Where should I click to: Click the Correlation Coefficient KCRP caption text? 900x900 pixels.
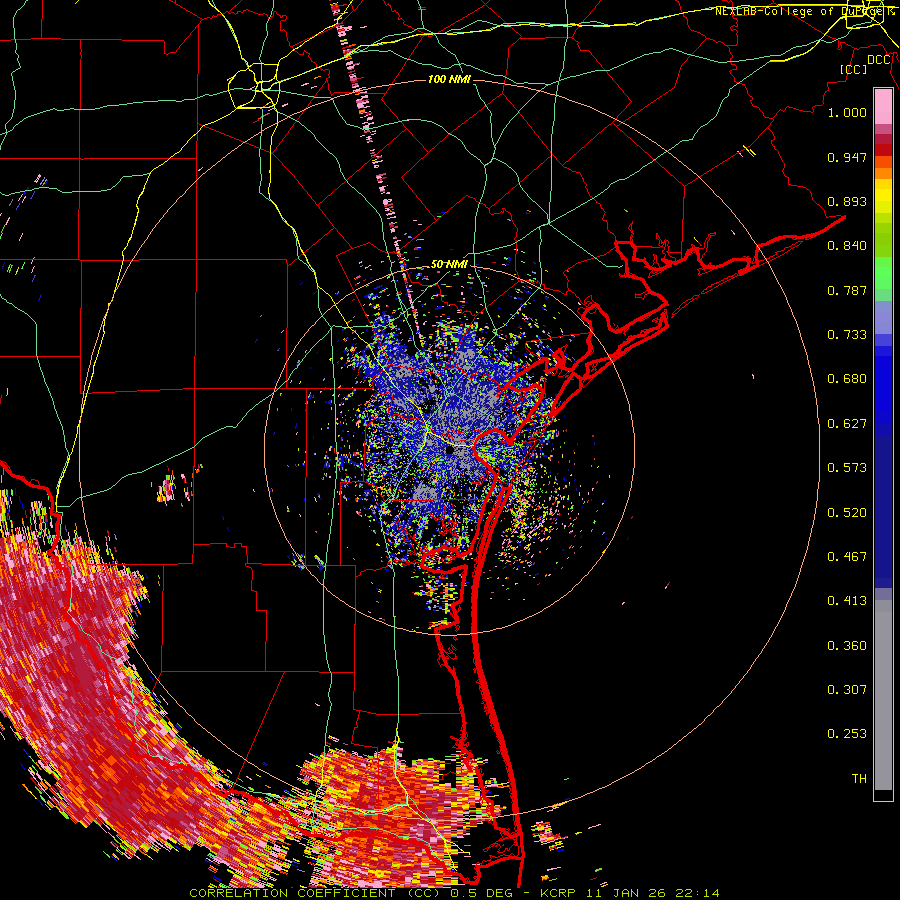click(454, 893)
